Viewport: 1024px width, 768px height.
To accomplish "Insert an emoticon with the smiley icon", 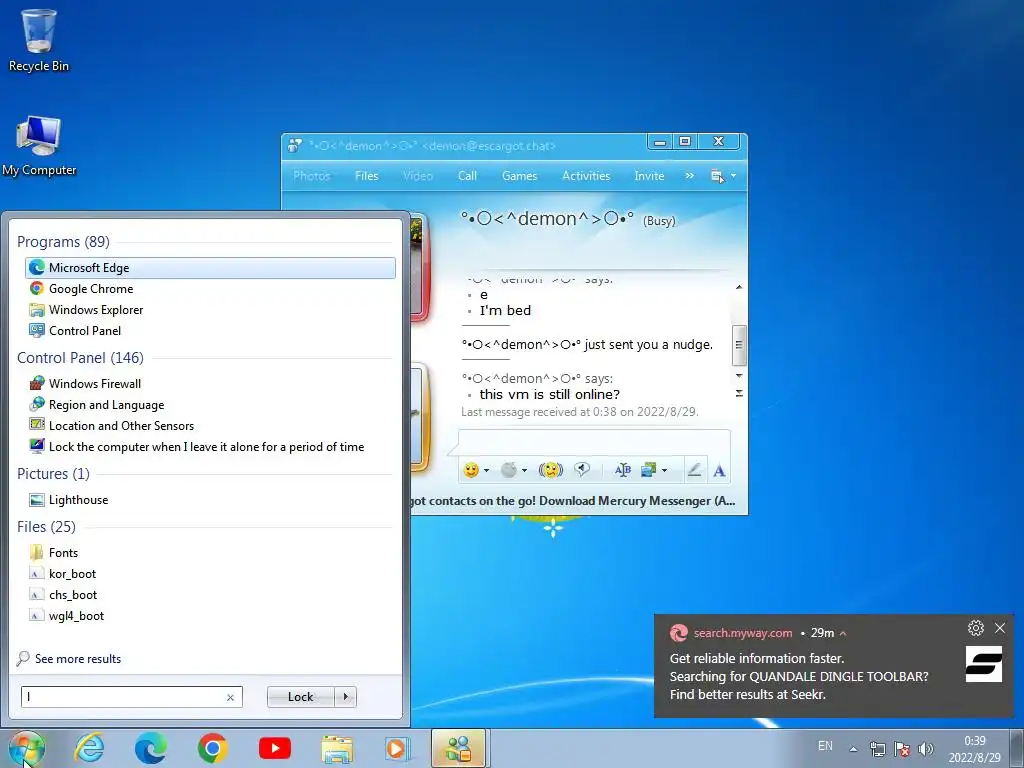I will pos(471,470).
